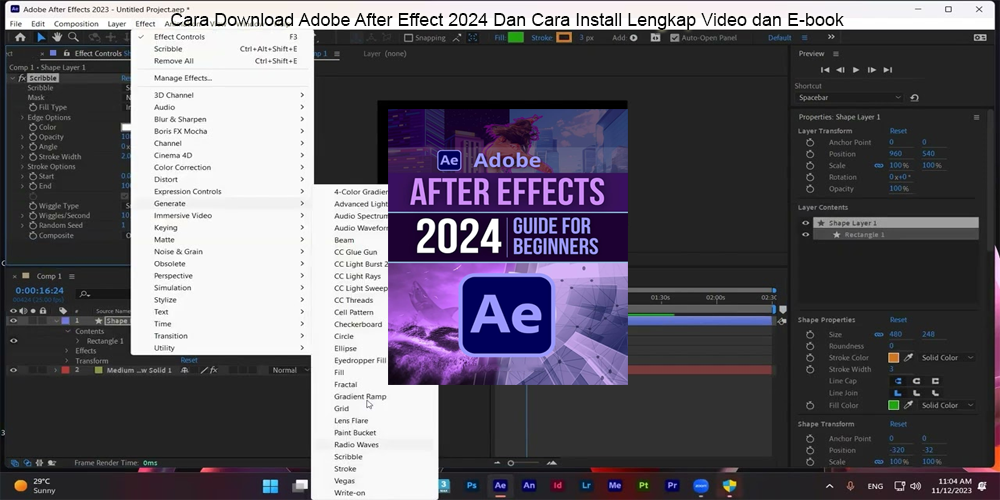Pick Stroke Color with the eyedropper
The image size is (1000, 500).
(908, 358)
